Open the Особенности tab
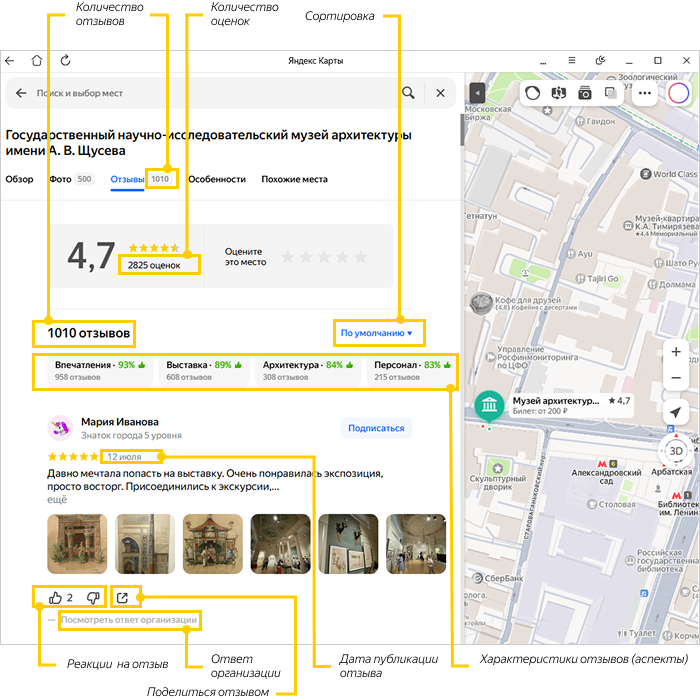Viewport: 700px width, 699px height. pos(217,179)
